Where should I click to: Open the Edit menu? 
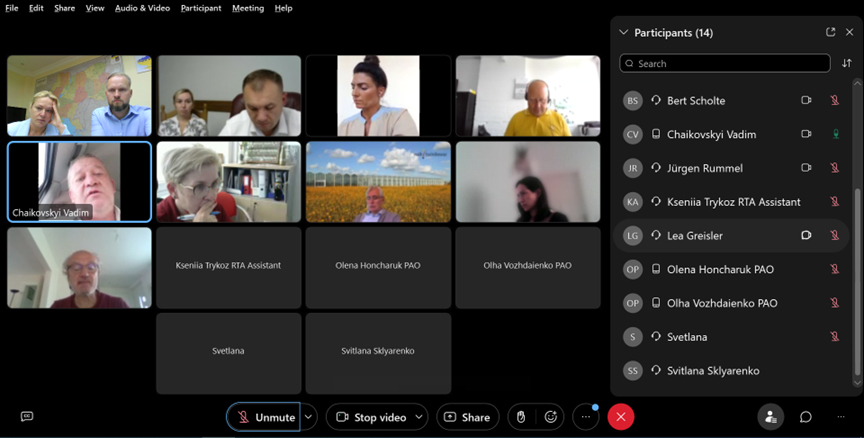coord(36,8)
